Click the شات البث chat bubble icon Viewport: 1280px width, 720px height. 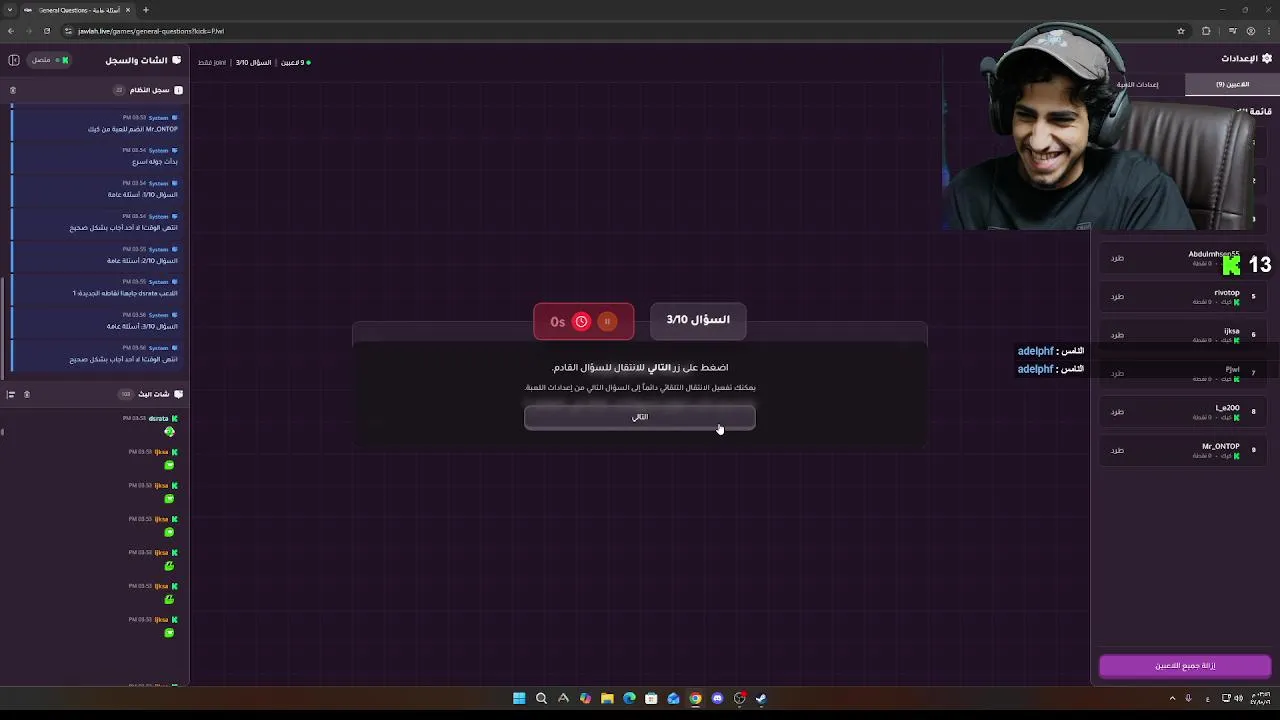178,394
